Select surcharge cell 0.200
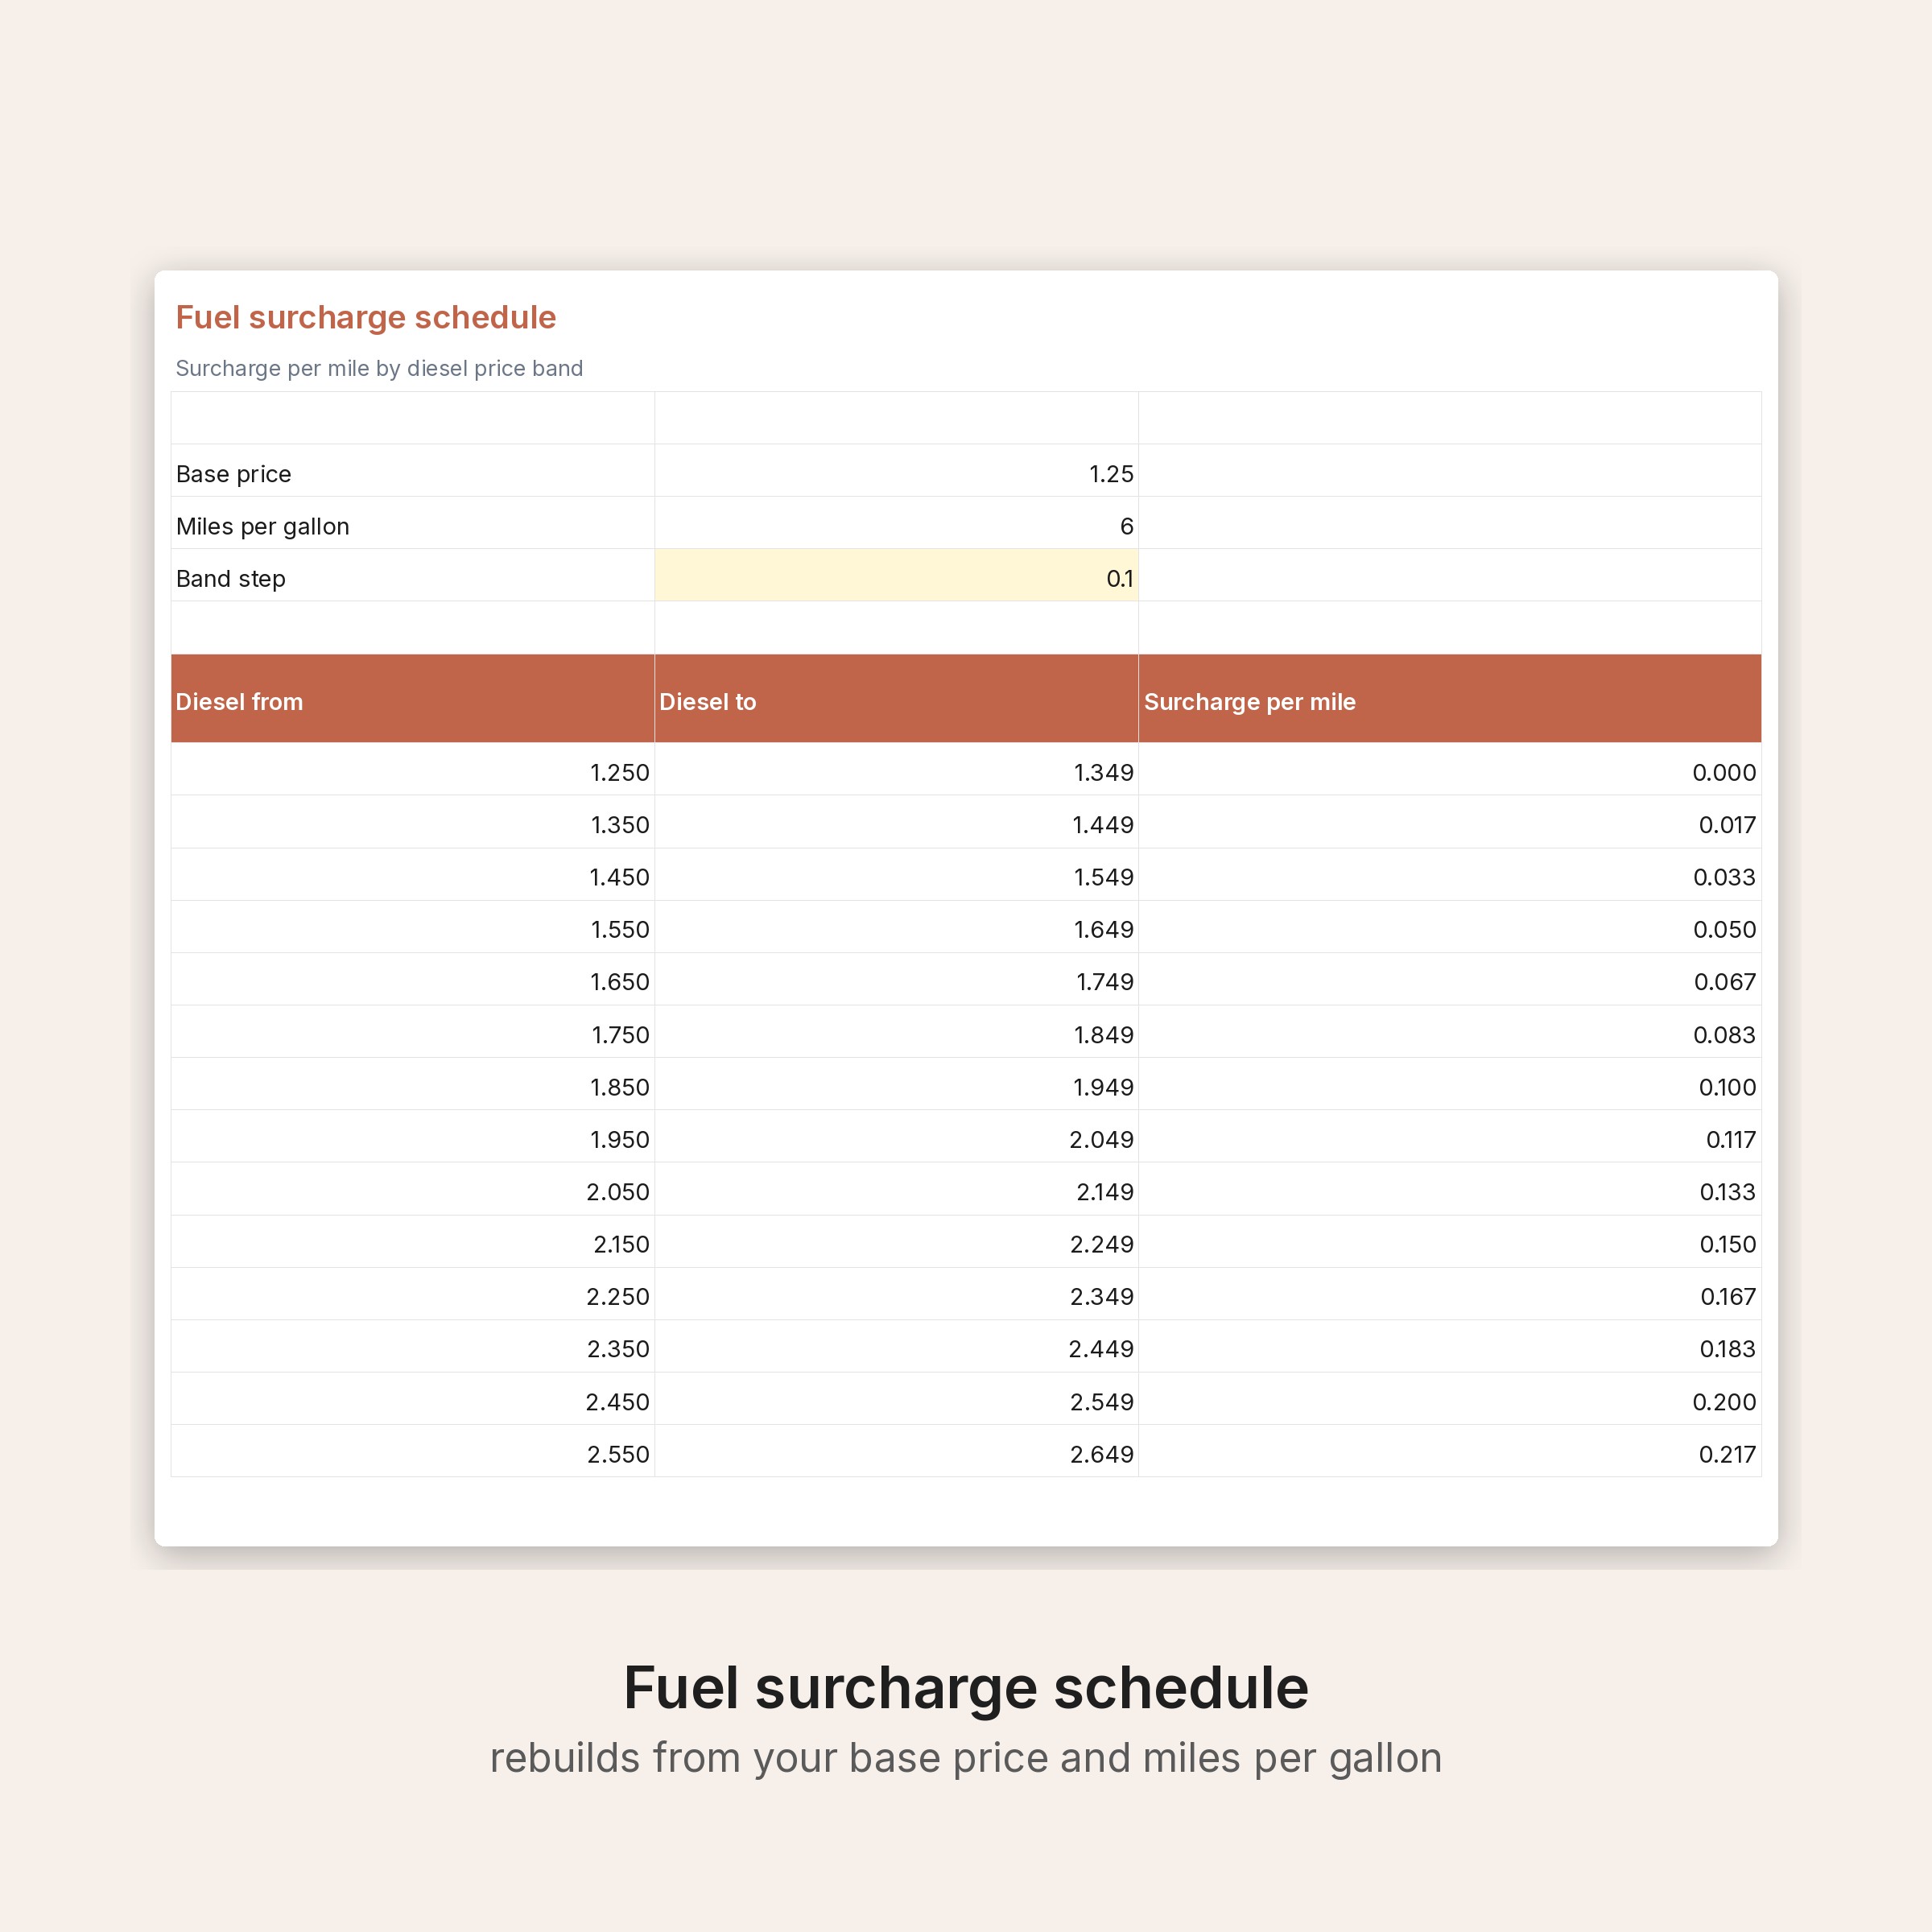 [x=1450, y=1398]
